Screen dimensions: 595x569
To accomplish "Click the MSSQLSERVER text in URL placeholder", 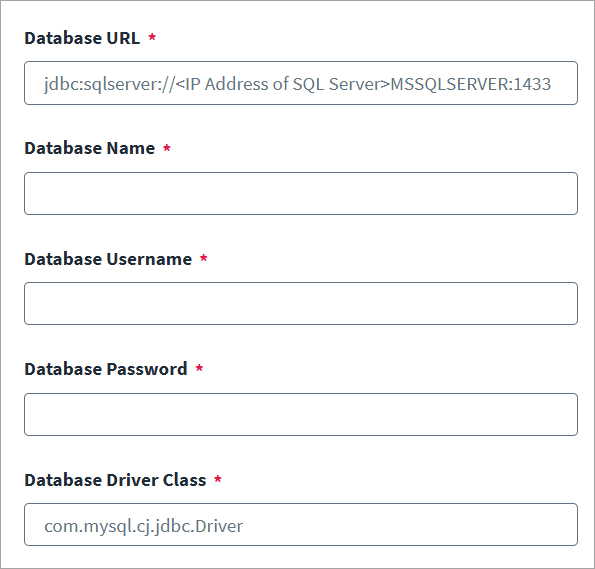I will [450, 84].
